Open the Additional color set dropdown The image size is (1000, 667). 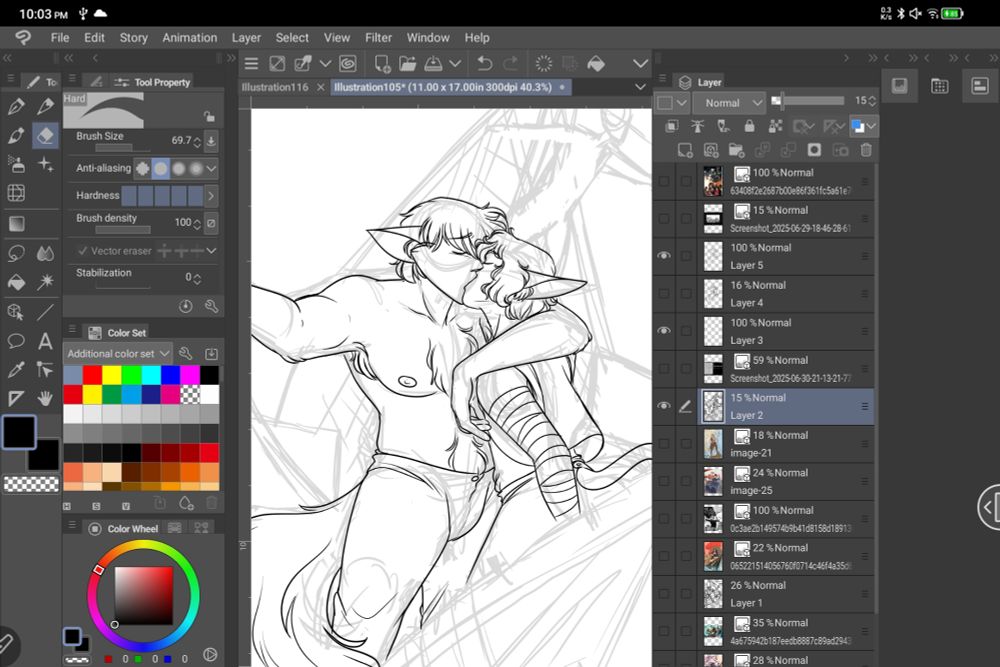pyautogui.click(x=118, y=353)
